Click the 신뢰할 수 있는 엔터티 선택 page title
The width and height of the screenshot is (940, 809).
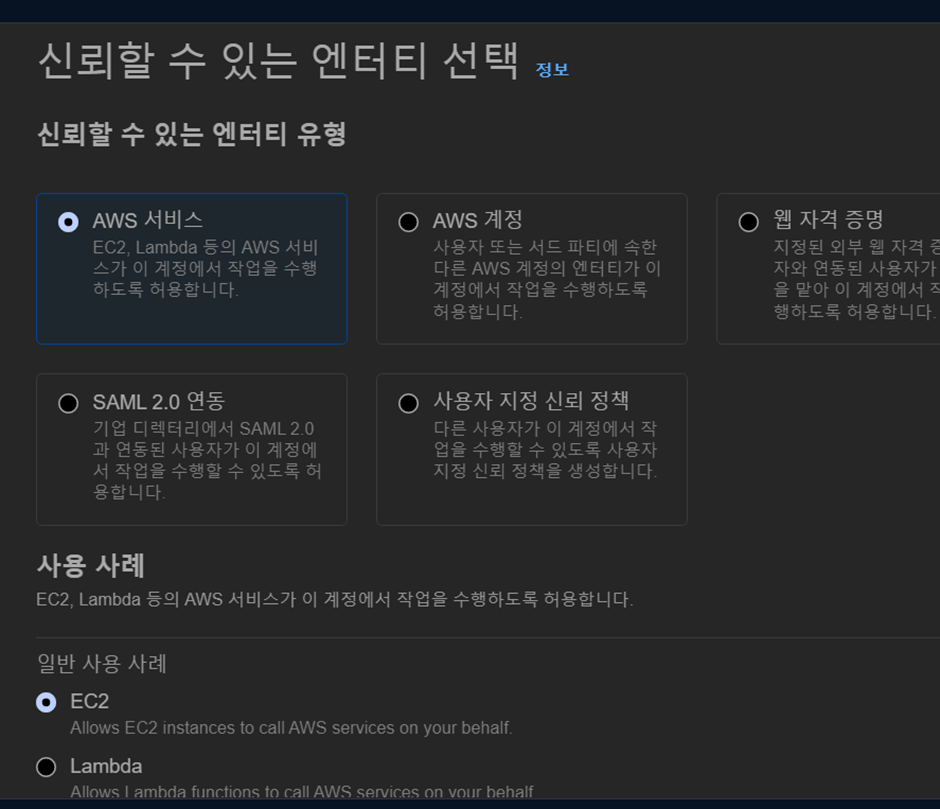pyautogui.click(x=278, y=61)
